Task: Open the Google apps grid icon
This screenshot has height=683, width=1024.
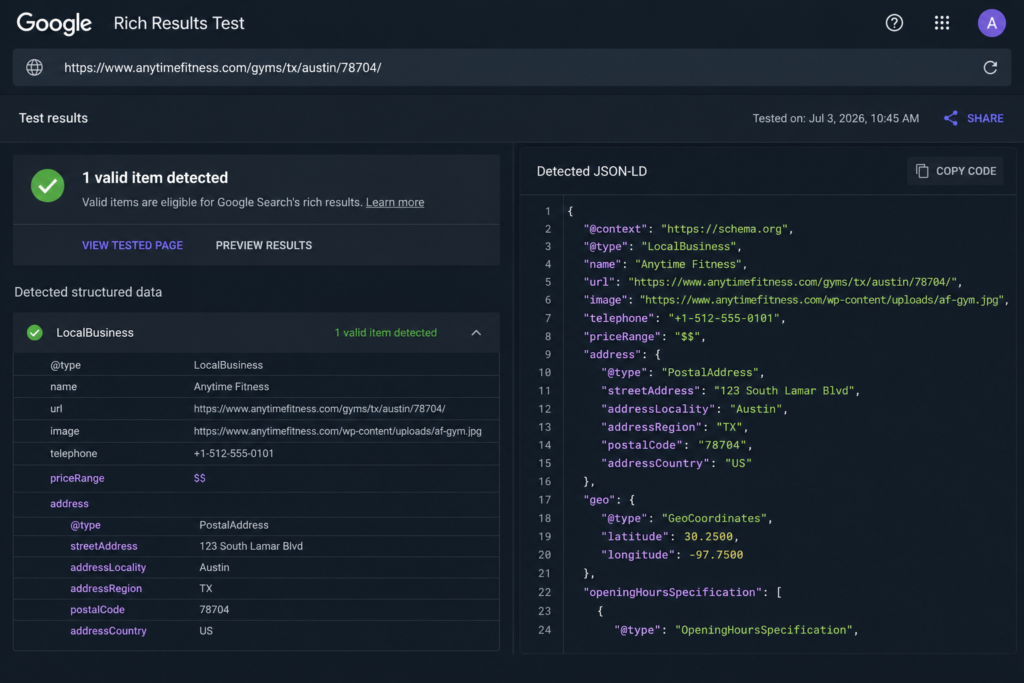Action: click(x=942, y=23)
